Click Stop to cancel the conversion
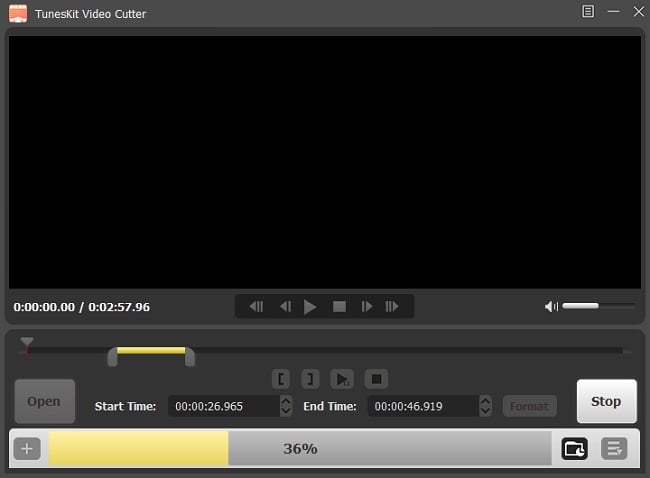Viewport: 650px width, 478px height. click(x=606, y=401)
